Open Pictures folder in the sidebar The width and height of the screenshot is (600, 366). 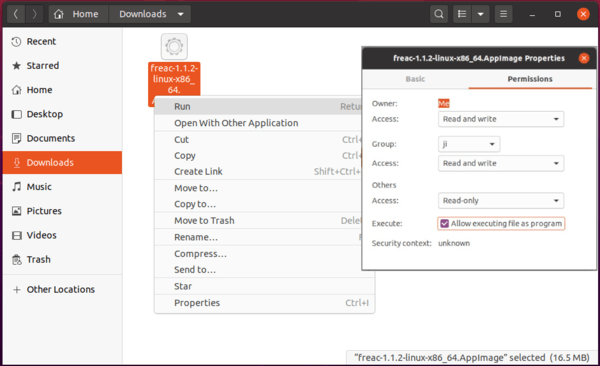click(x=62, y=211)
